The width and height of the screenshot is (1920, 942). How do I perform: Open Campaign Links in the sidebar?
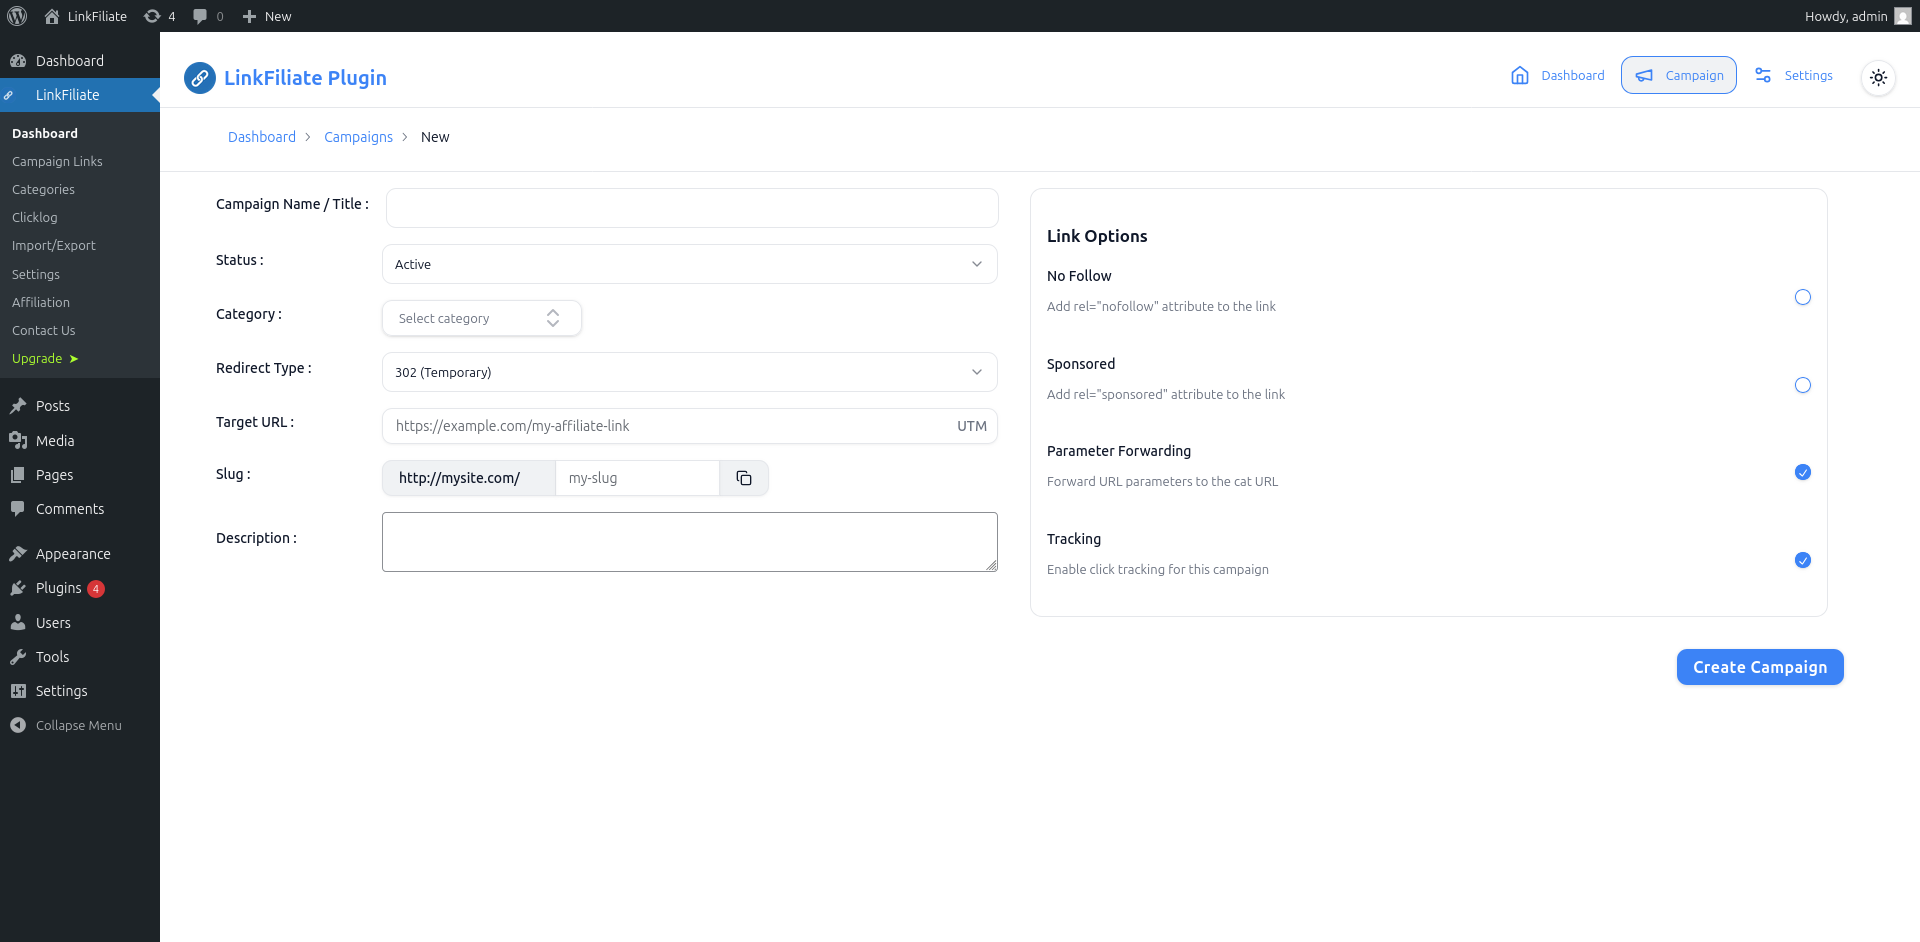[57, 161]
